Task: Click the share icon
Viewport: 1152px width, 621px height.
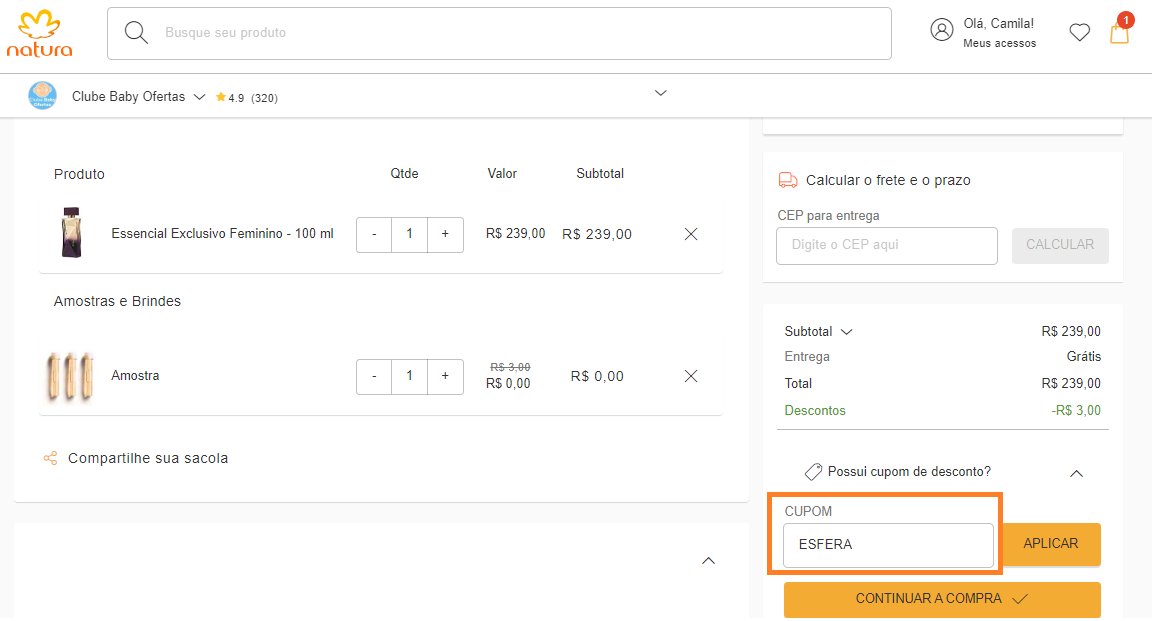Action: tap(50, 459)
